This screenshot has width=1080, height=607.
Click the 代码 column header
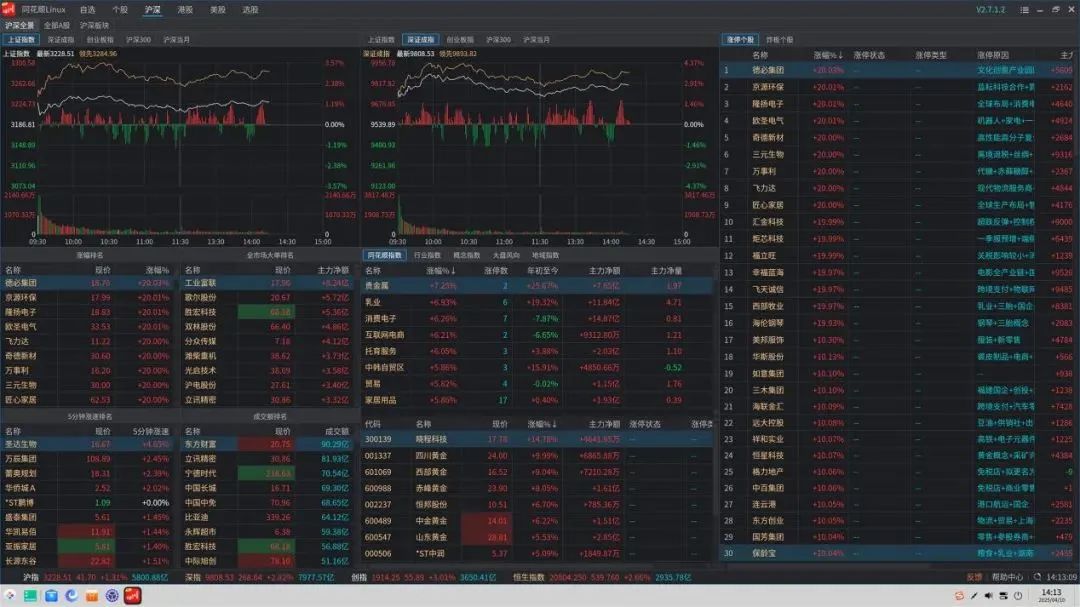[373, 424]
